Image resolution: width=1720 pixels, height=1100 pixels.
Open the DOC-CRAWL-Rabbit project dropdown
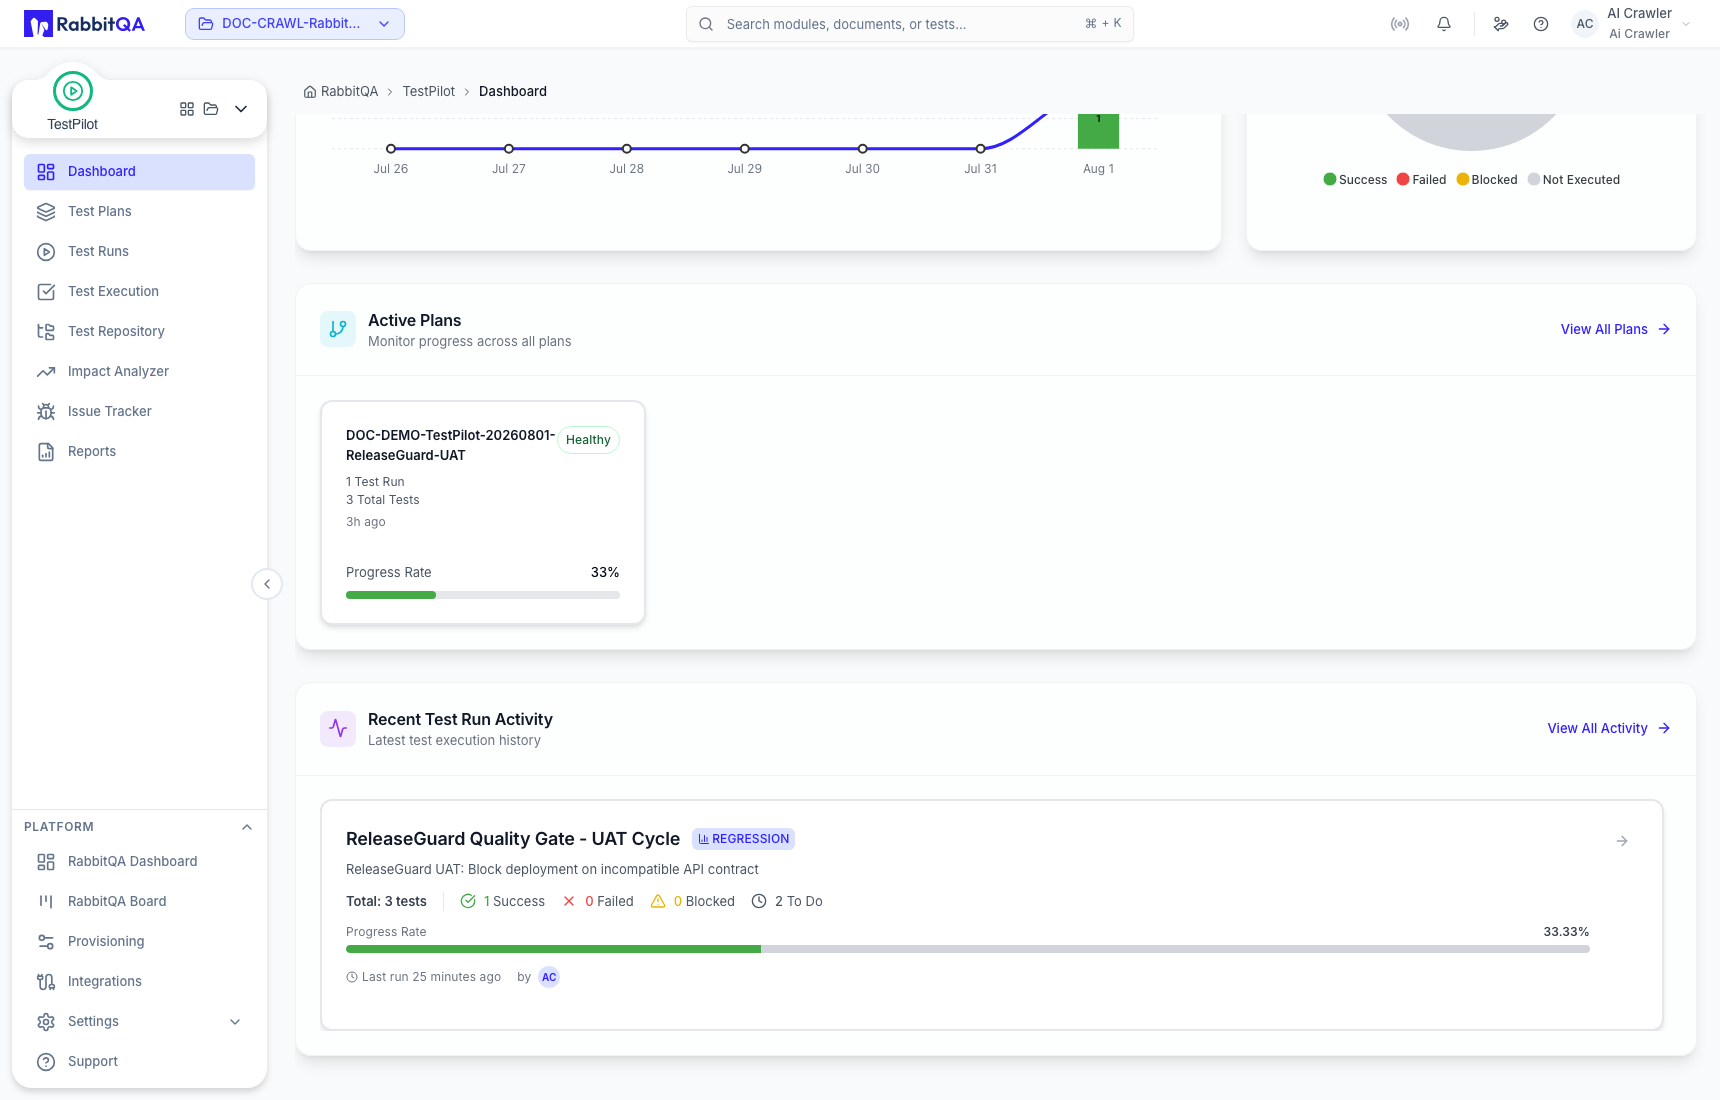coord(295,24)
